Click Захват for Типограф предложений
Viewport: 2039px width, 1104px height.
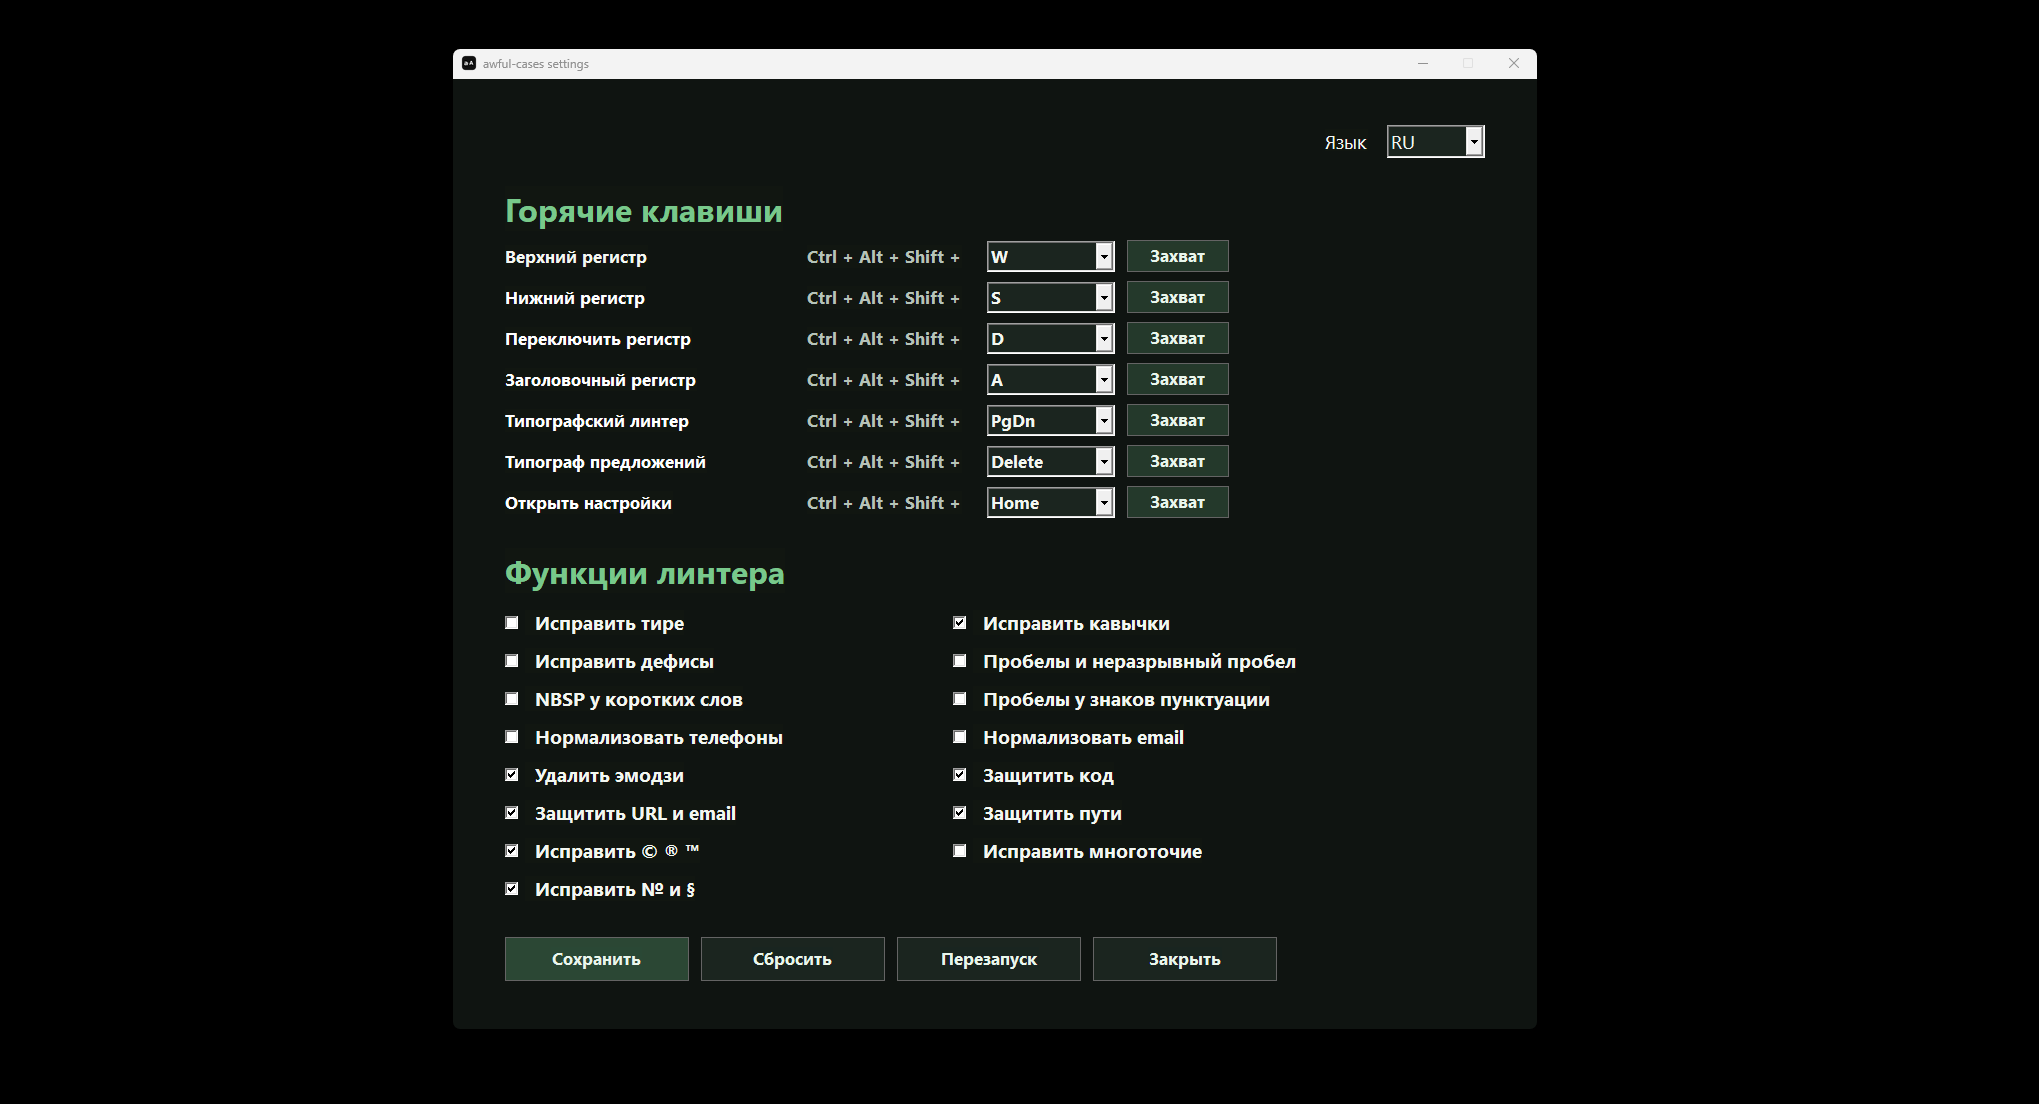pos(1177,461)
